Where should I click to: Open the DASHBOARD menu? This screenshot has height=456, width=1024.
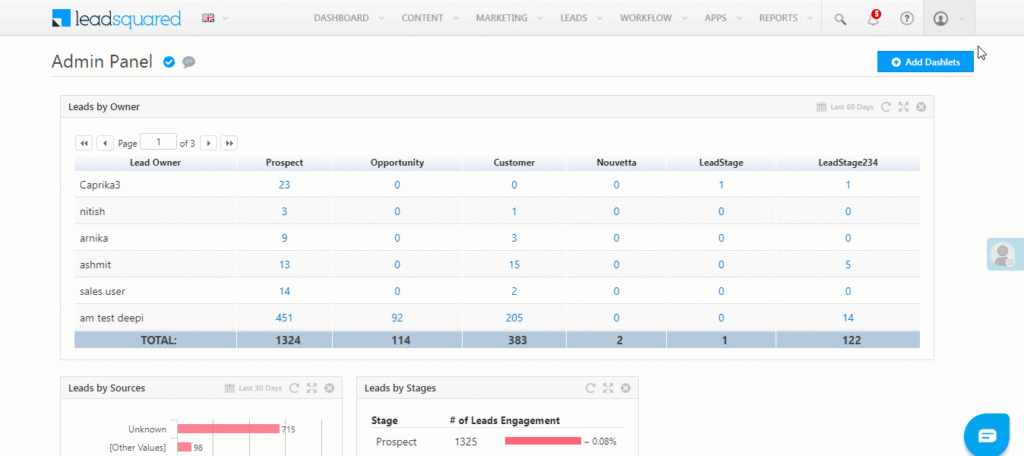click(341, 18)
